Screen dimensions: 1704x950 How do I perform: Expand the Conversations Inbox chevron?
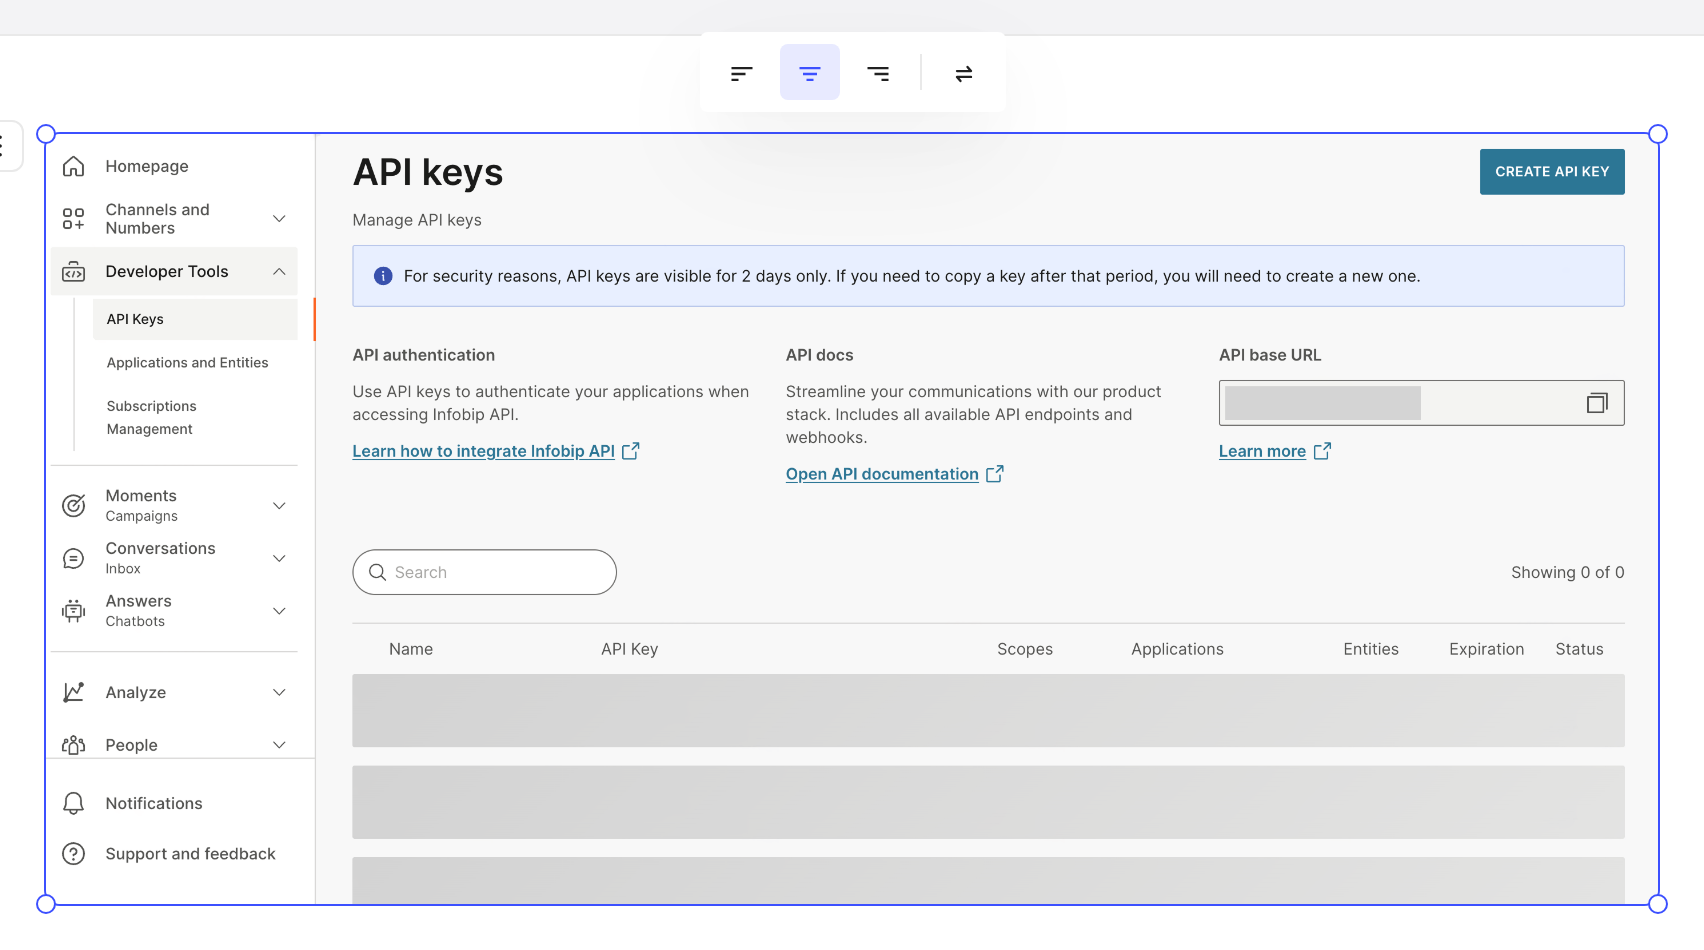(x=280, y=558)
